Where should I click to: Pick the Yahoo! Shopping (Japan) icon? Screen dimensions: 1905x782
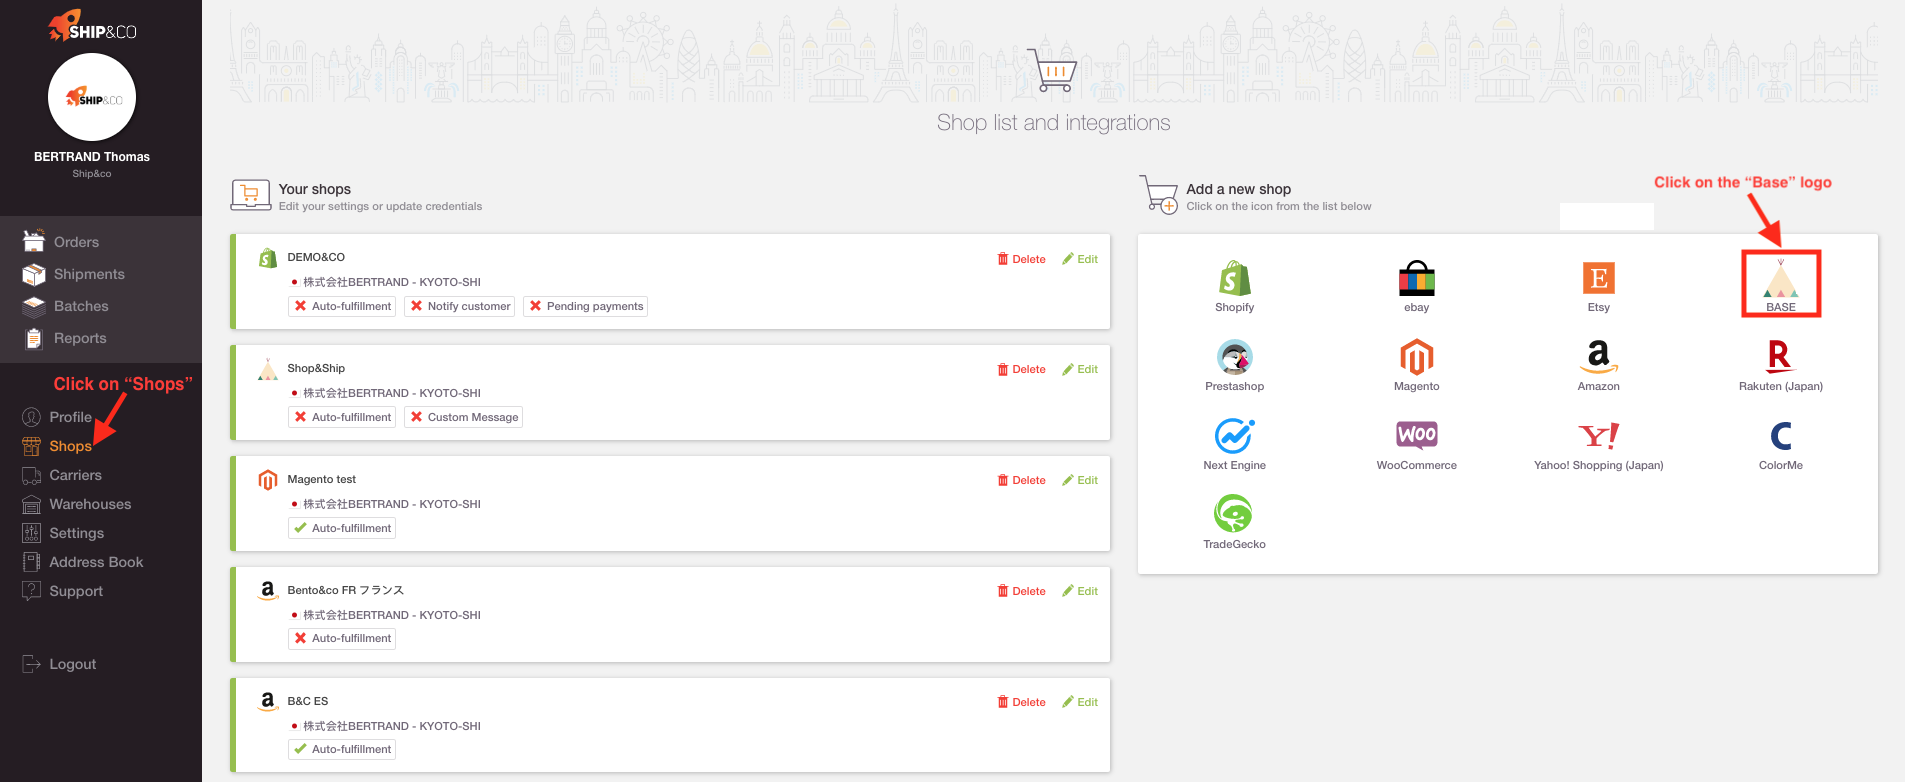[1598, 436]
